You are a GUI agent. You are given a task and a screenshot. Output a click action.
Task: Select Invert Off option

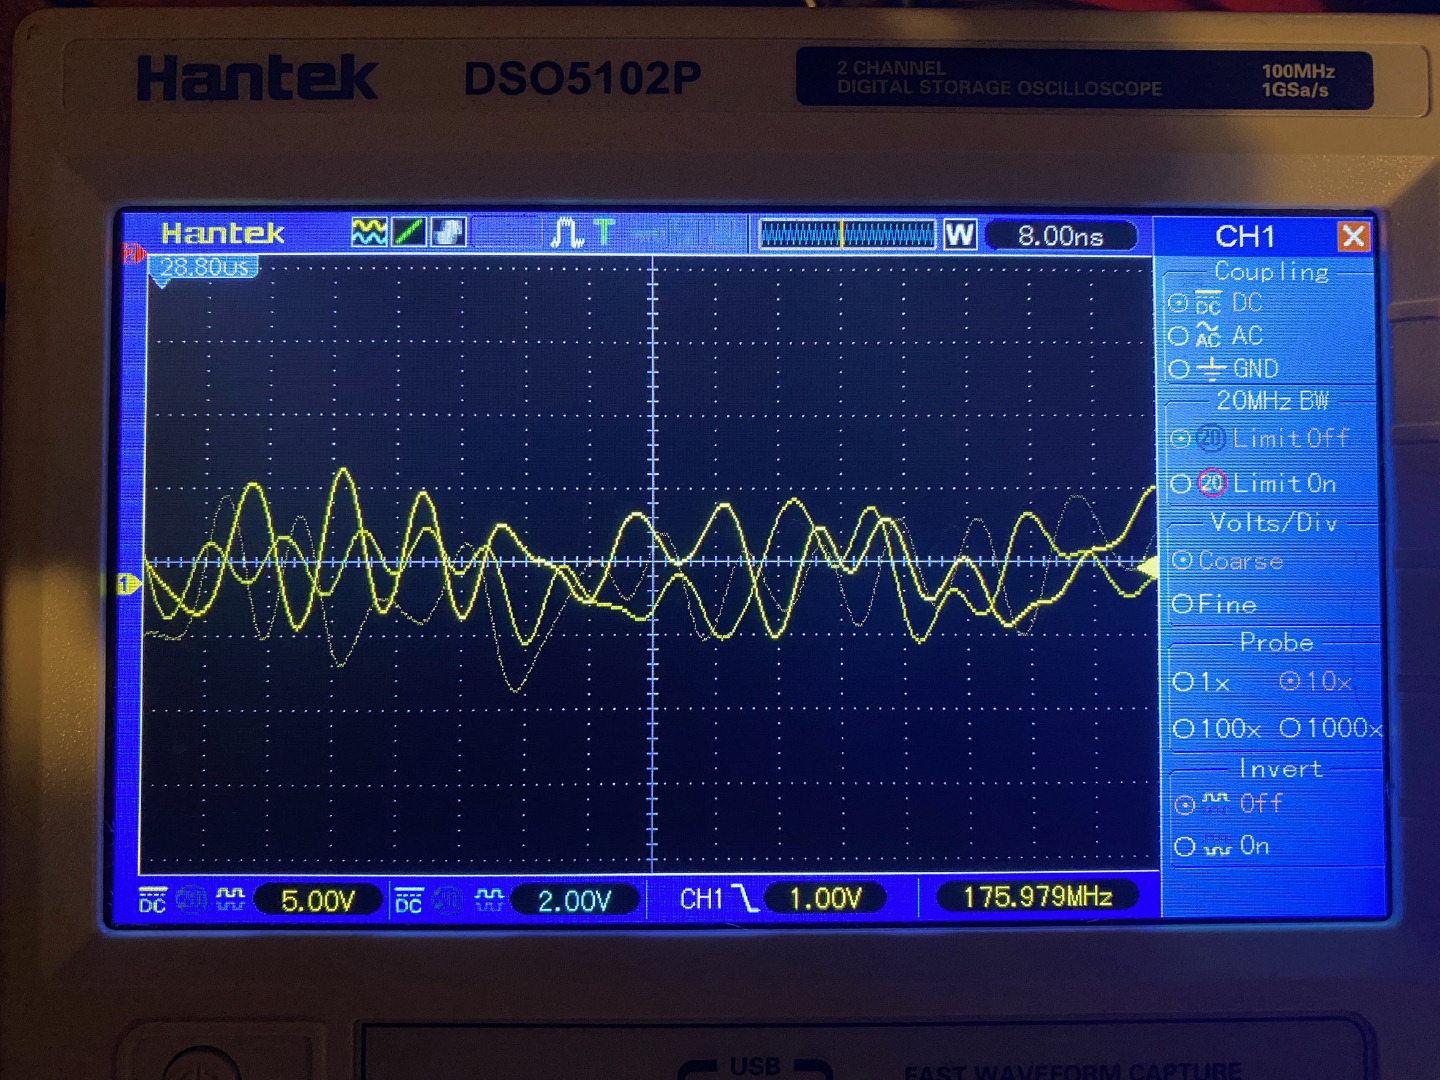pyautogui.click(x=1185, y=804)
